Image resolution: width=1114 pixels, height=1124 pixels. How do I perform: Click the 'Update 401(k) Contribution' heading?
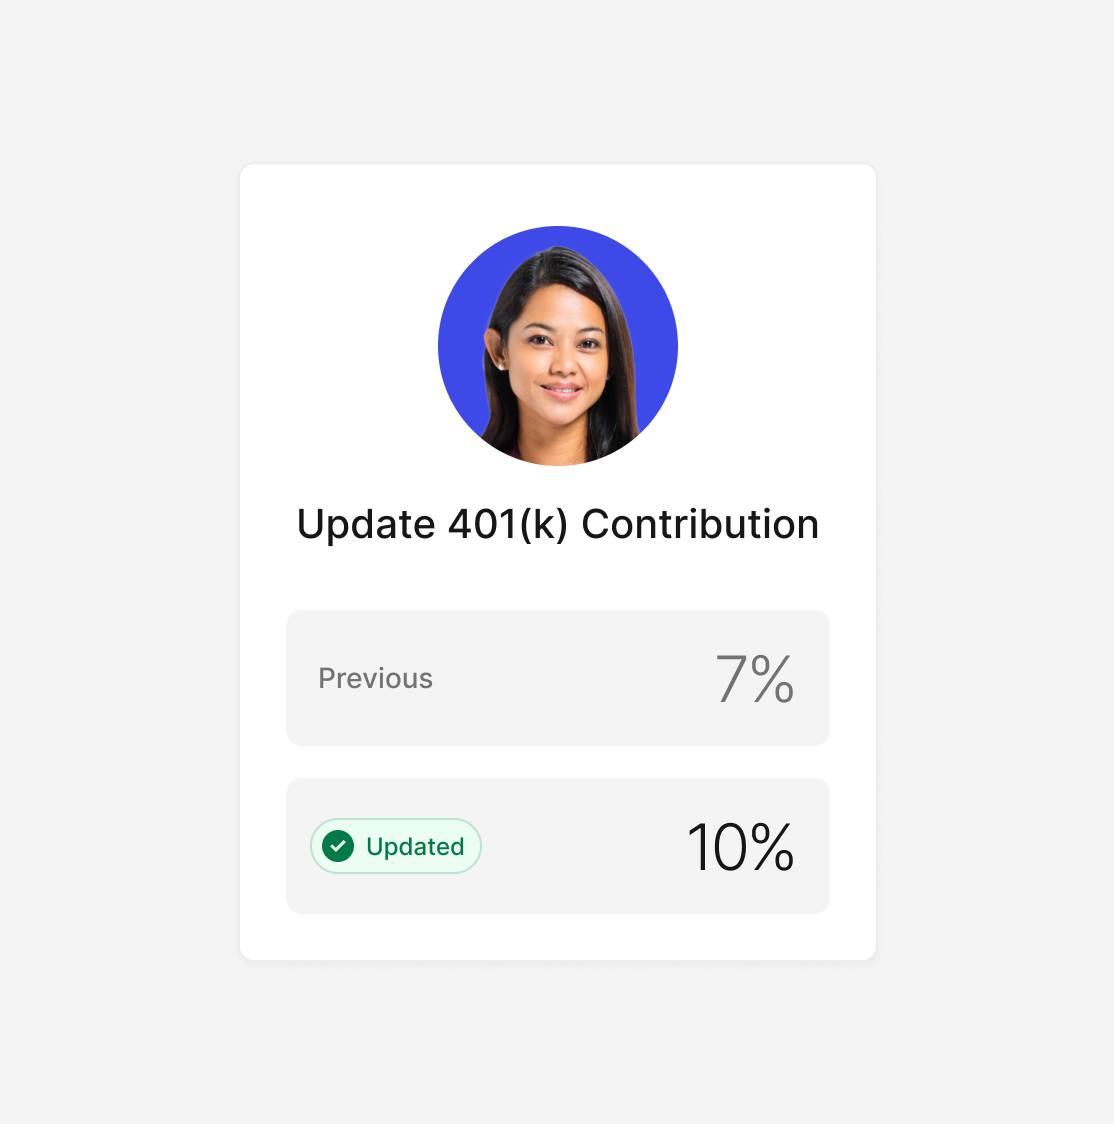click(558, 524)
